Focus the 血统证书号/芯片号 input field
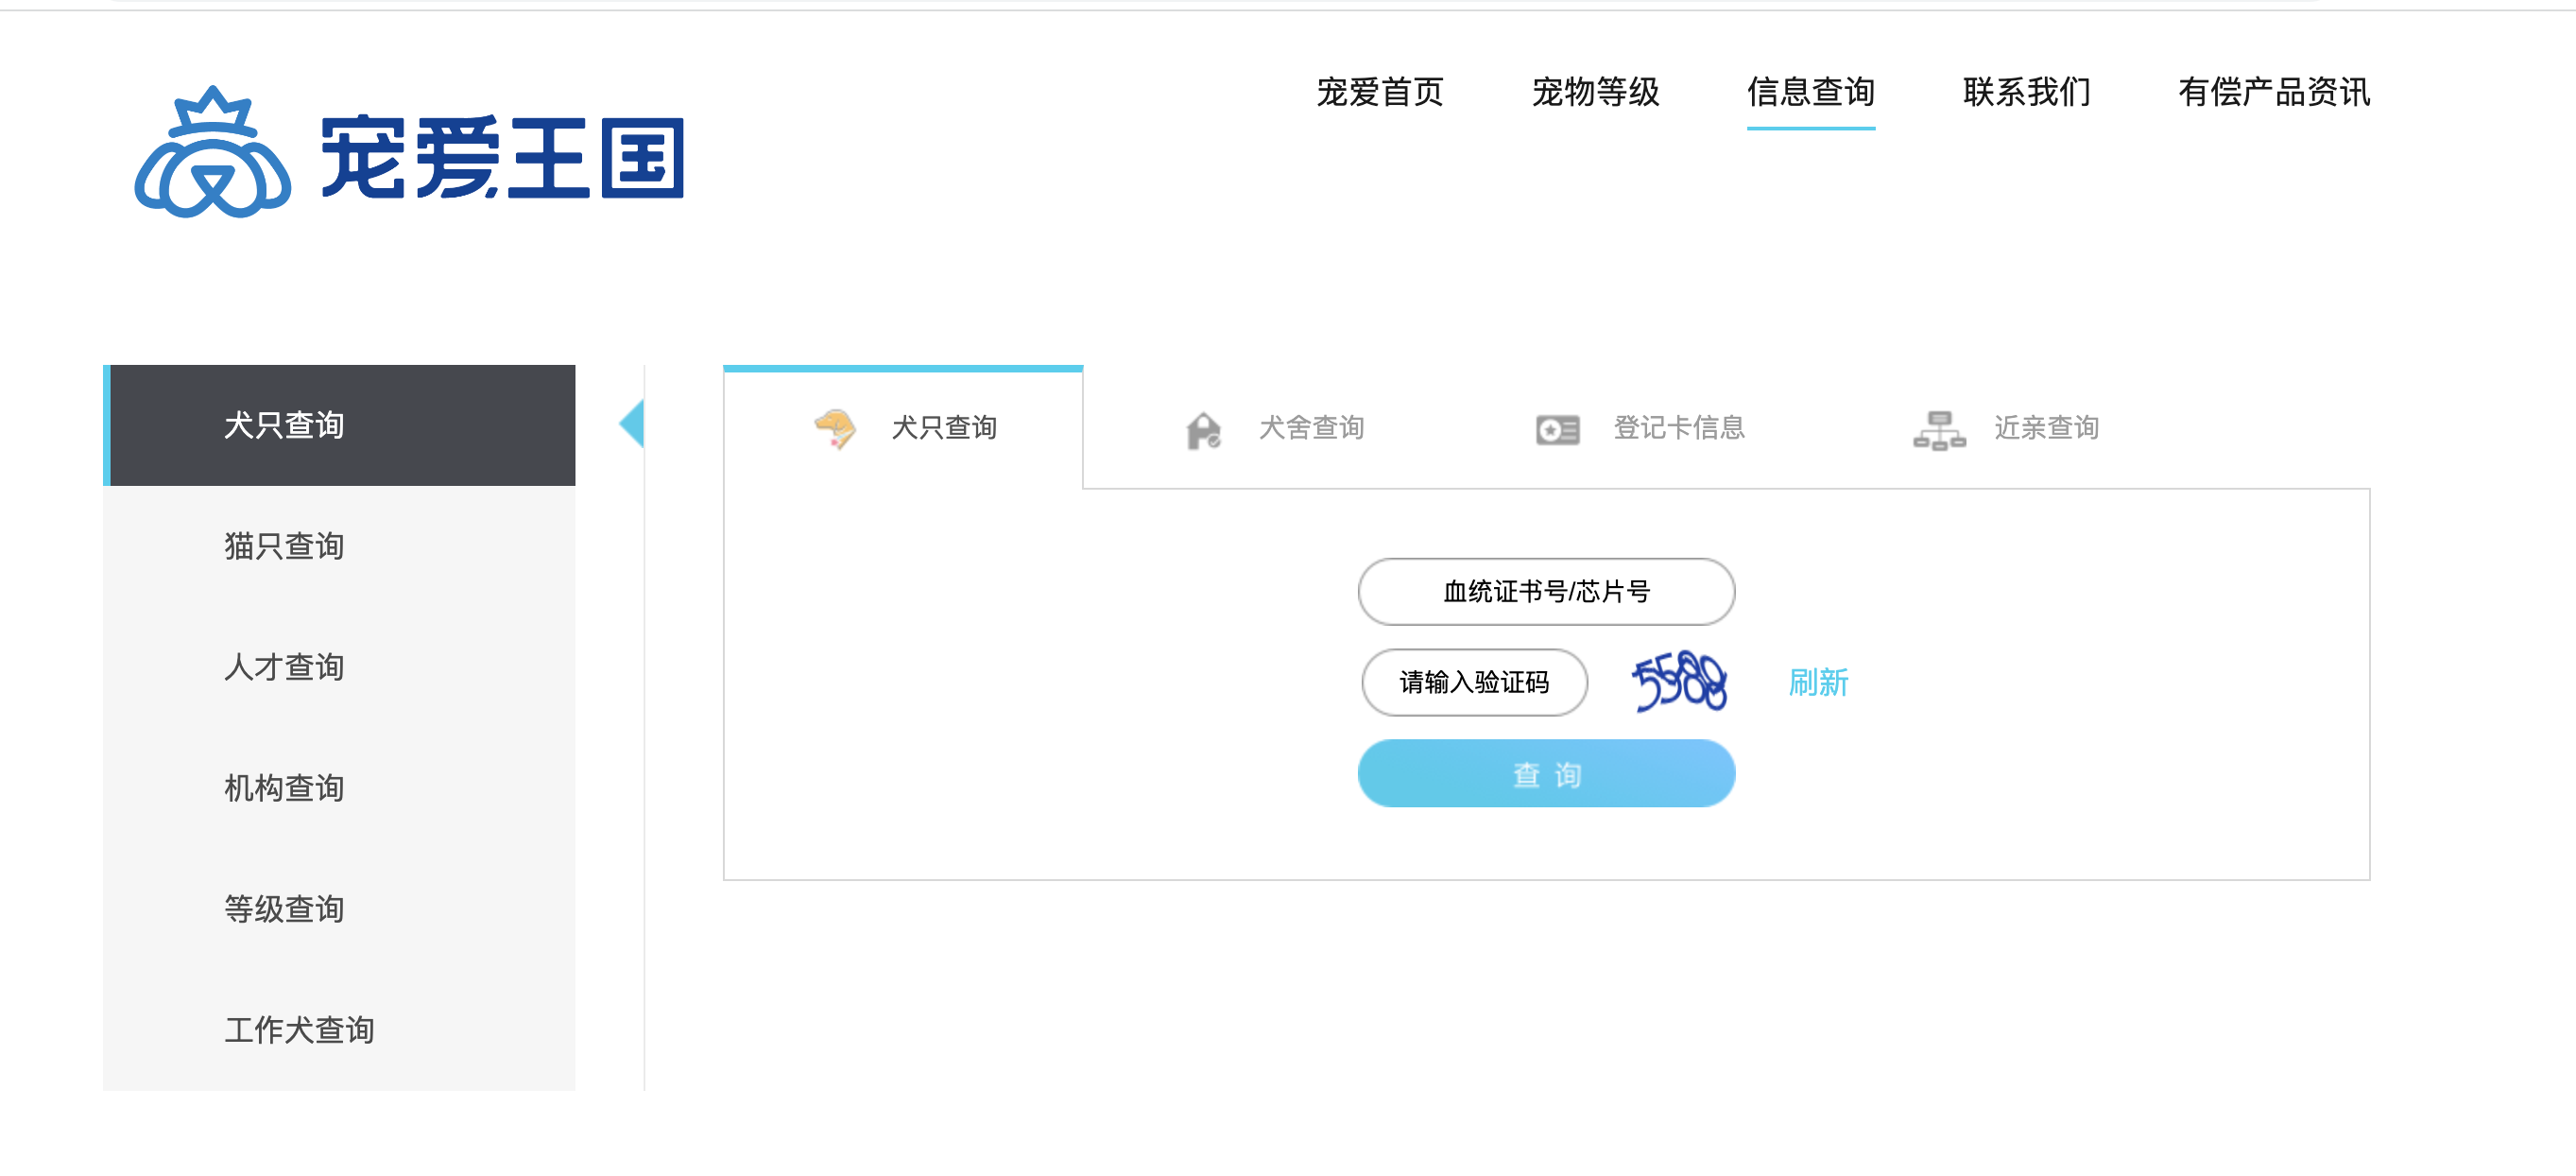2576x1176 pixels. coord(1546,592)
